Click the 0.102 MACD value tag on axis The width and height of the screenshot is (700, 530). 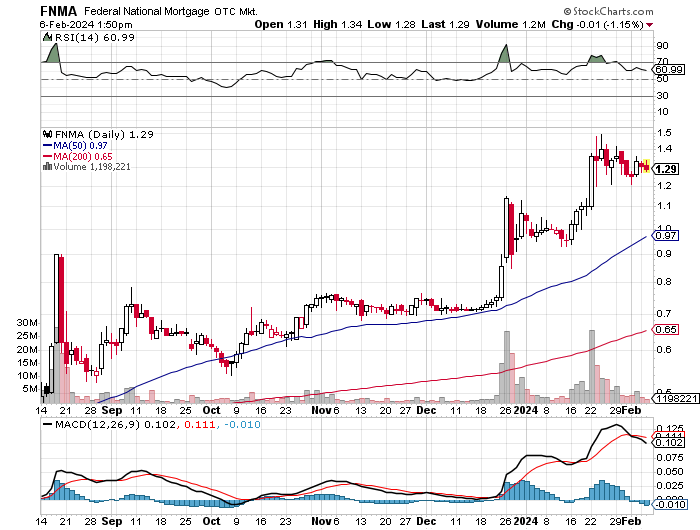(669, 442)
